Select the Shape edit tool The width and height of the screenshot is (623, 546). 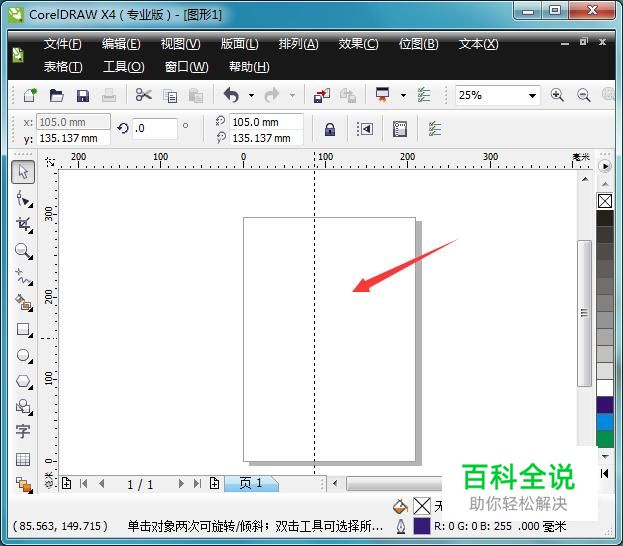tap(24, 199)
